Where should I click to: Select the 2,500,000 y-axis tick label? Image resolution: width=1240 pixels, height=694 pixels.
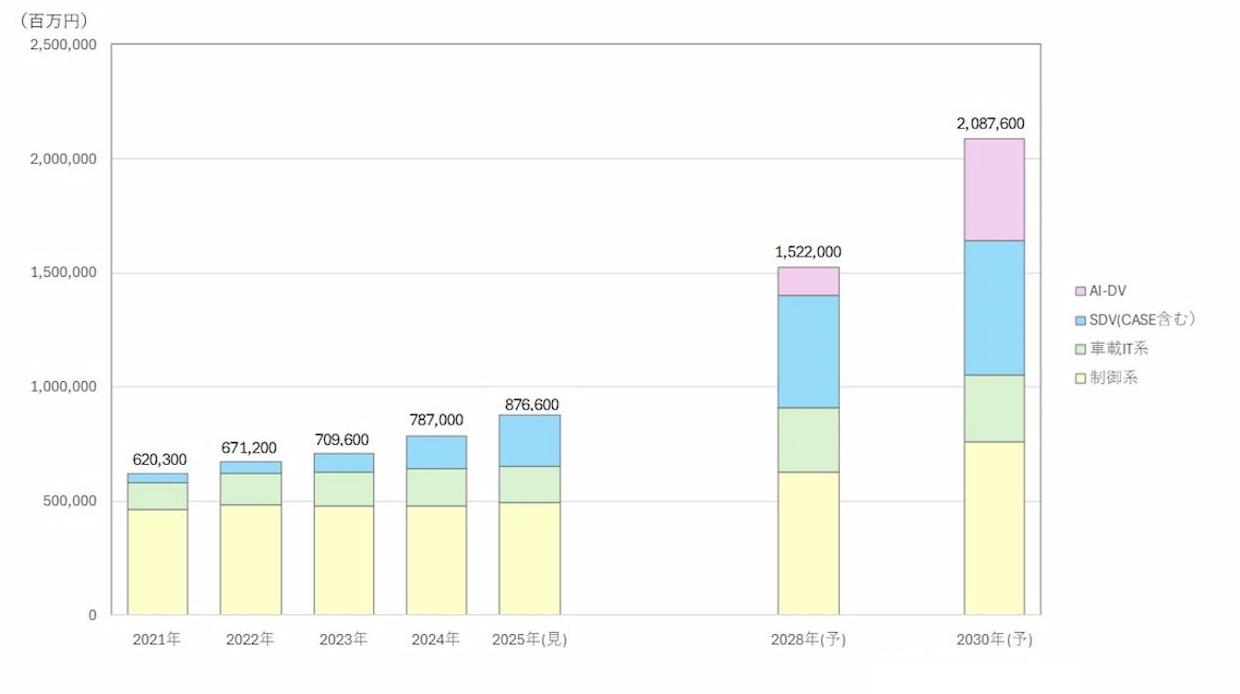tap(63, 45)
